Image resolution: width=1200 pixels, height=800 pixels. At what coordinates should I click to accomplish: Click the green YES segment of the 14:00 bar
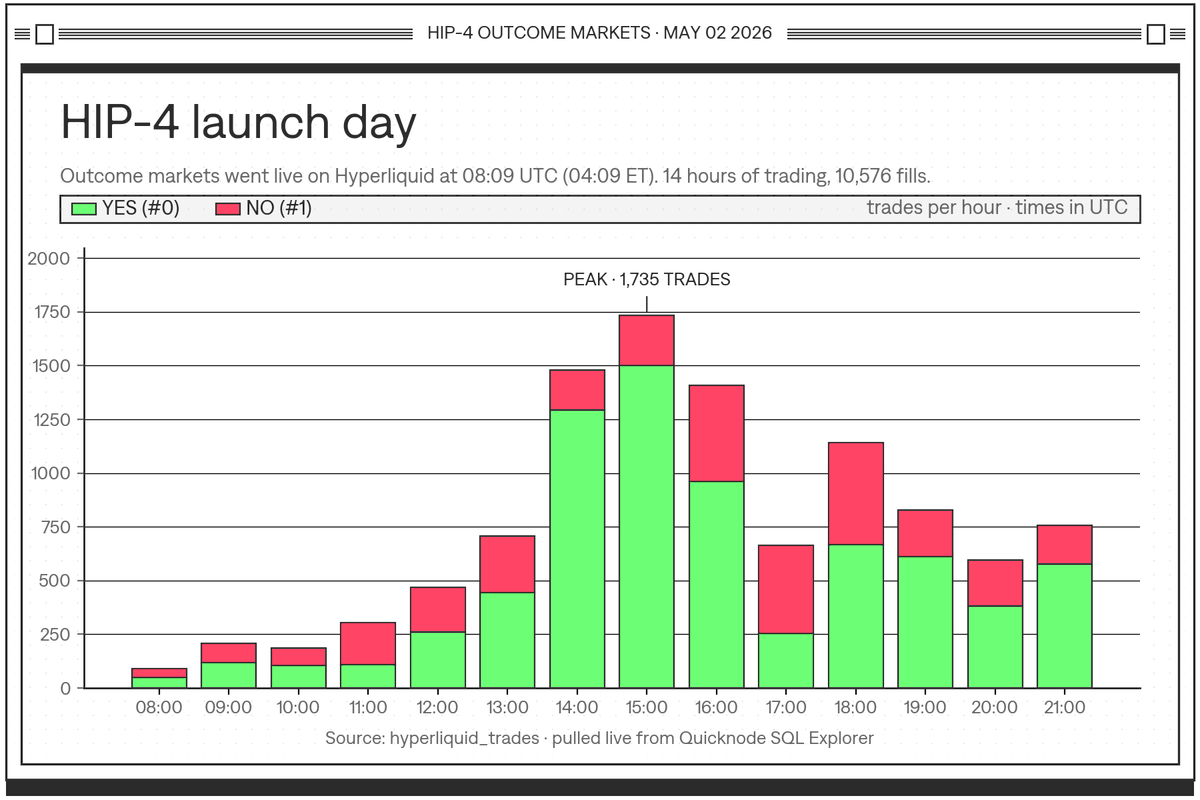(577, 549)
